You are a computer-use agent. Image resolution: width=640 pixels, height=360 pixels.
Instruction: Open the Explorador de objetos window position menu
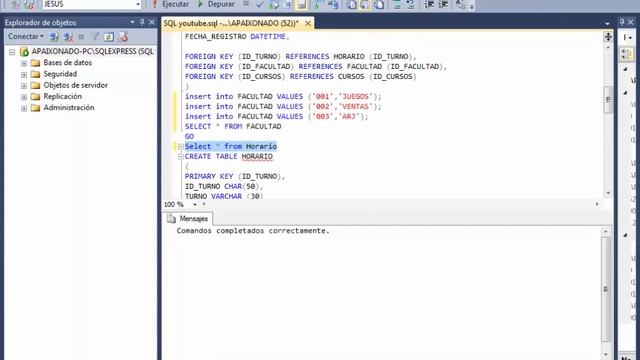tap(132, 22)
